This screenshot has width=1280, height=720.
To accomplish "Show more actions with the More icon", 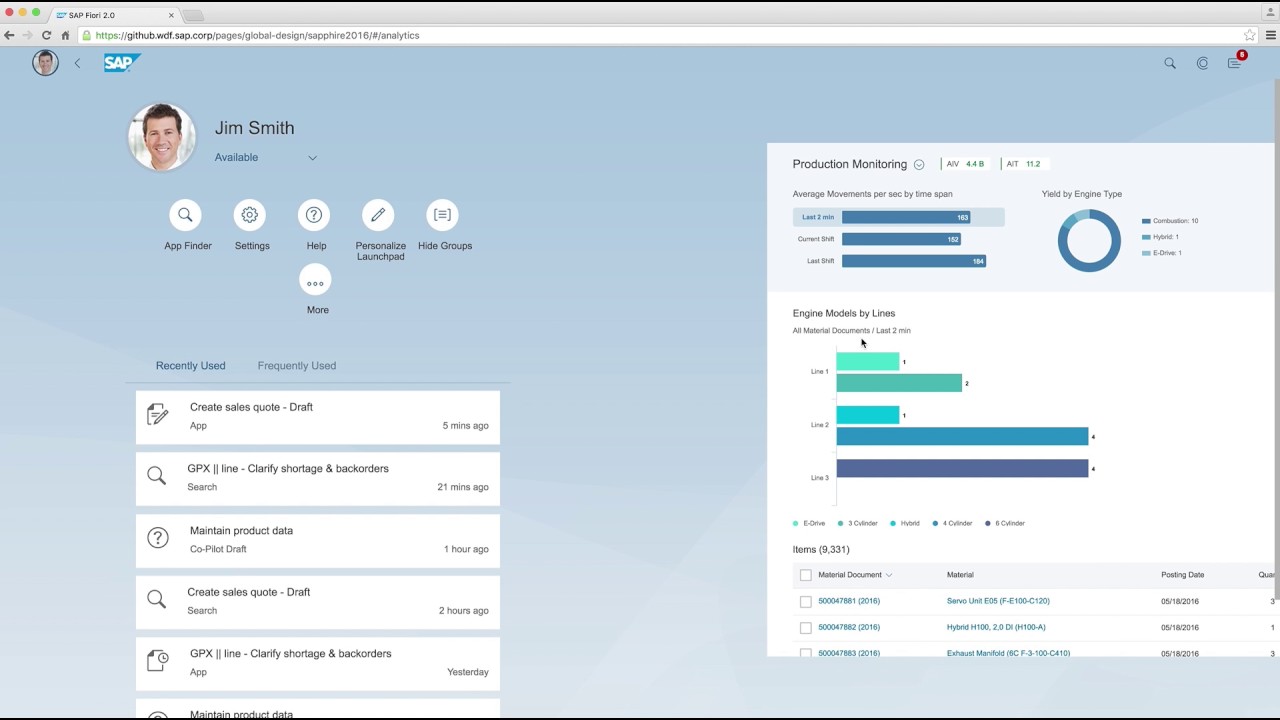I will click(x=315, y=282).
